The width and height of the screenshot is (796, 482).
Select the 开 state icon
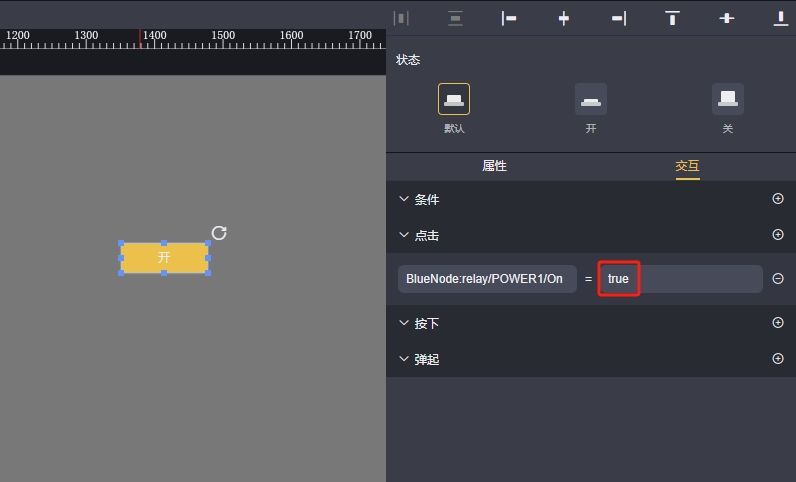[x=591, y=99]
